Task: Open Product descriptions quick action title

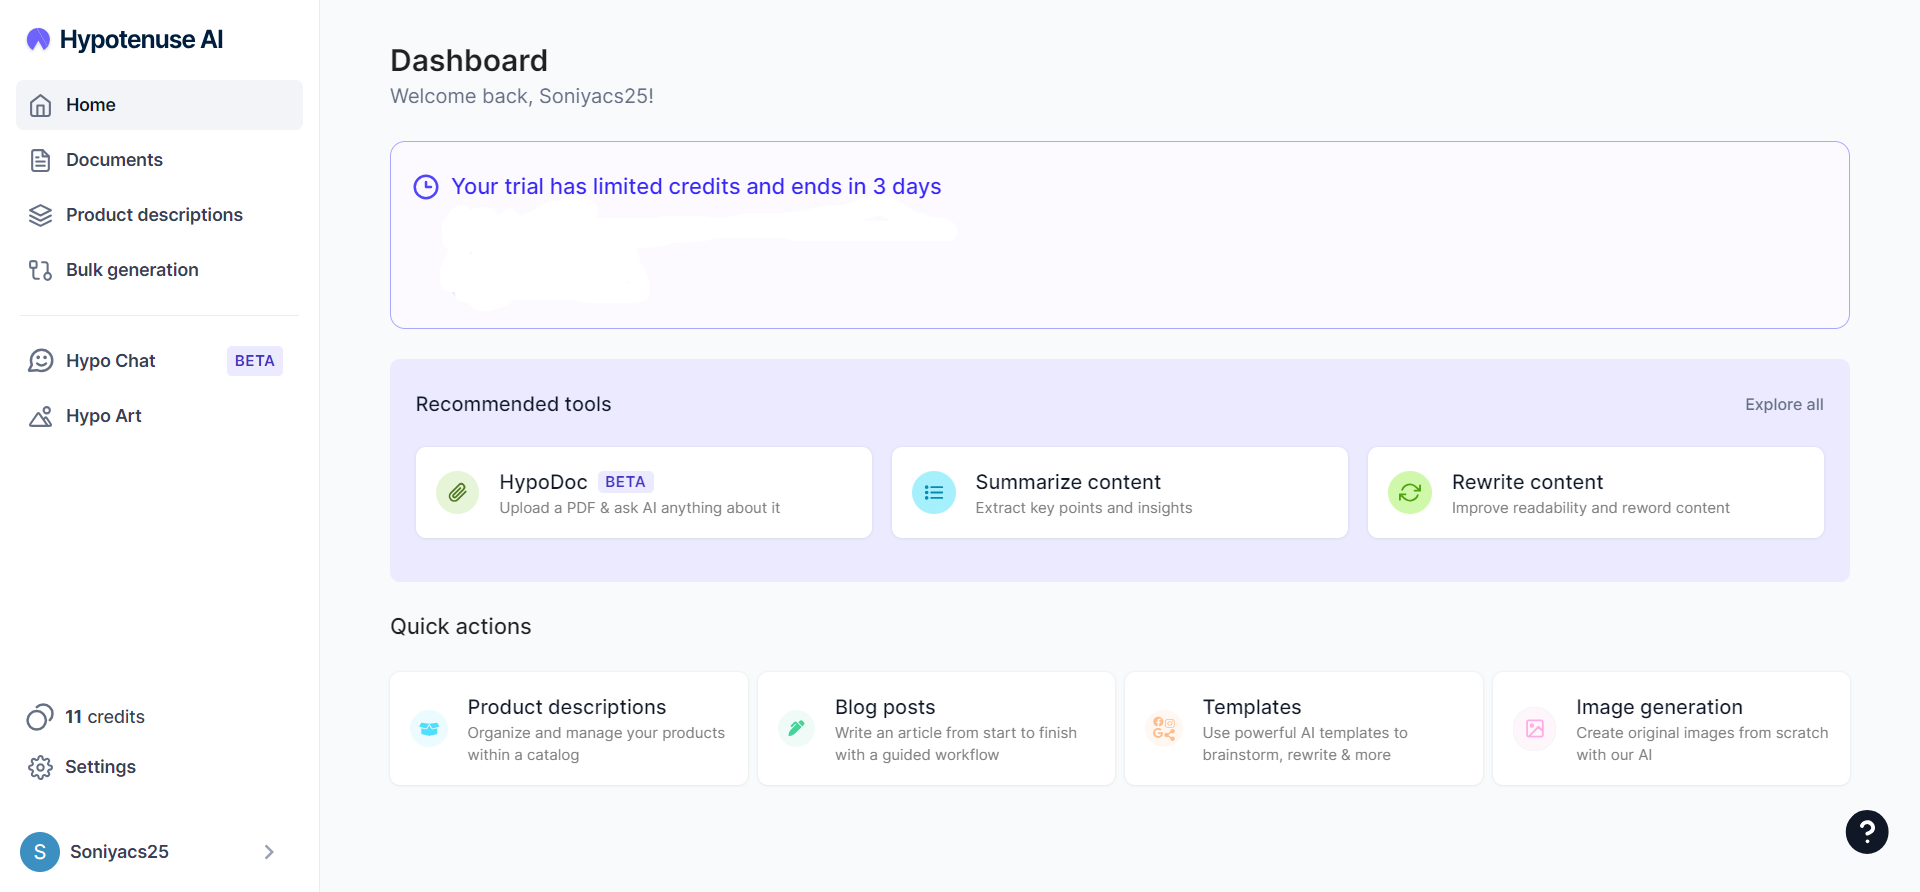Action: [566, 707]
